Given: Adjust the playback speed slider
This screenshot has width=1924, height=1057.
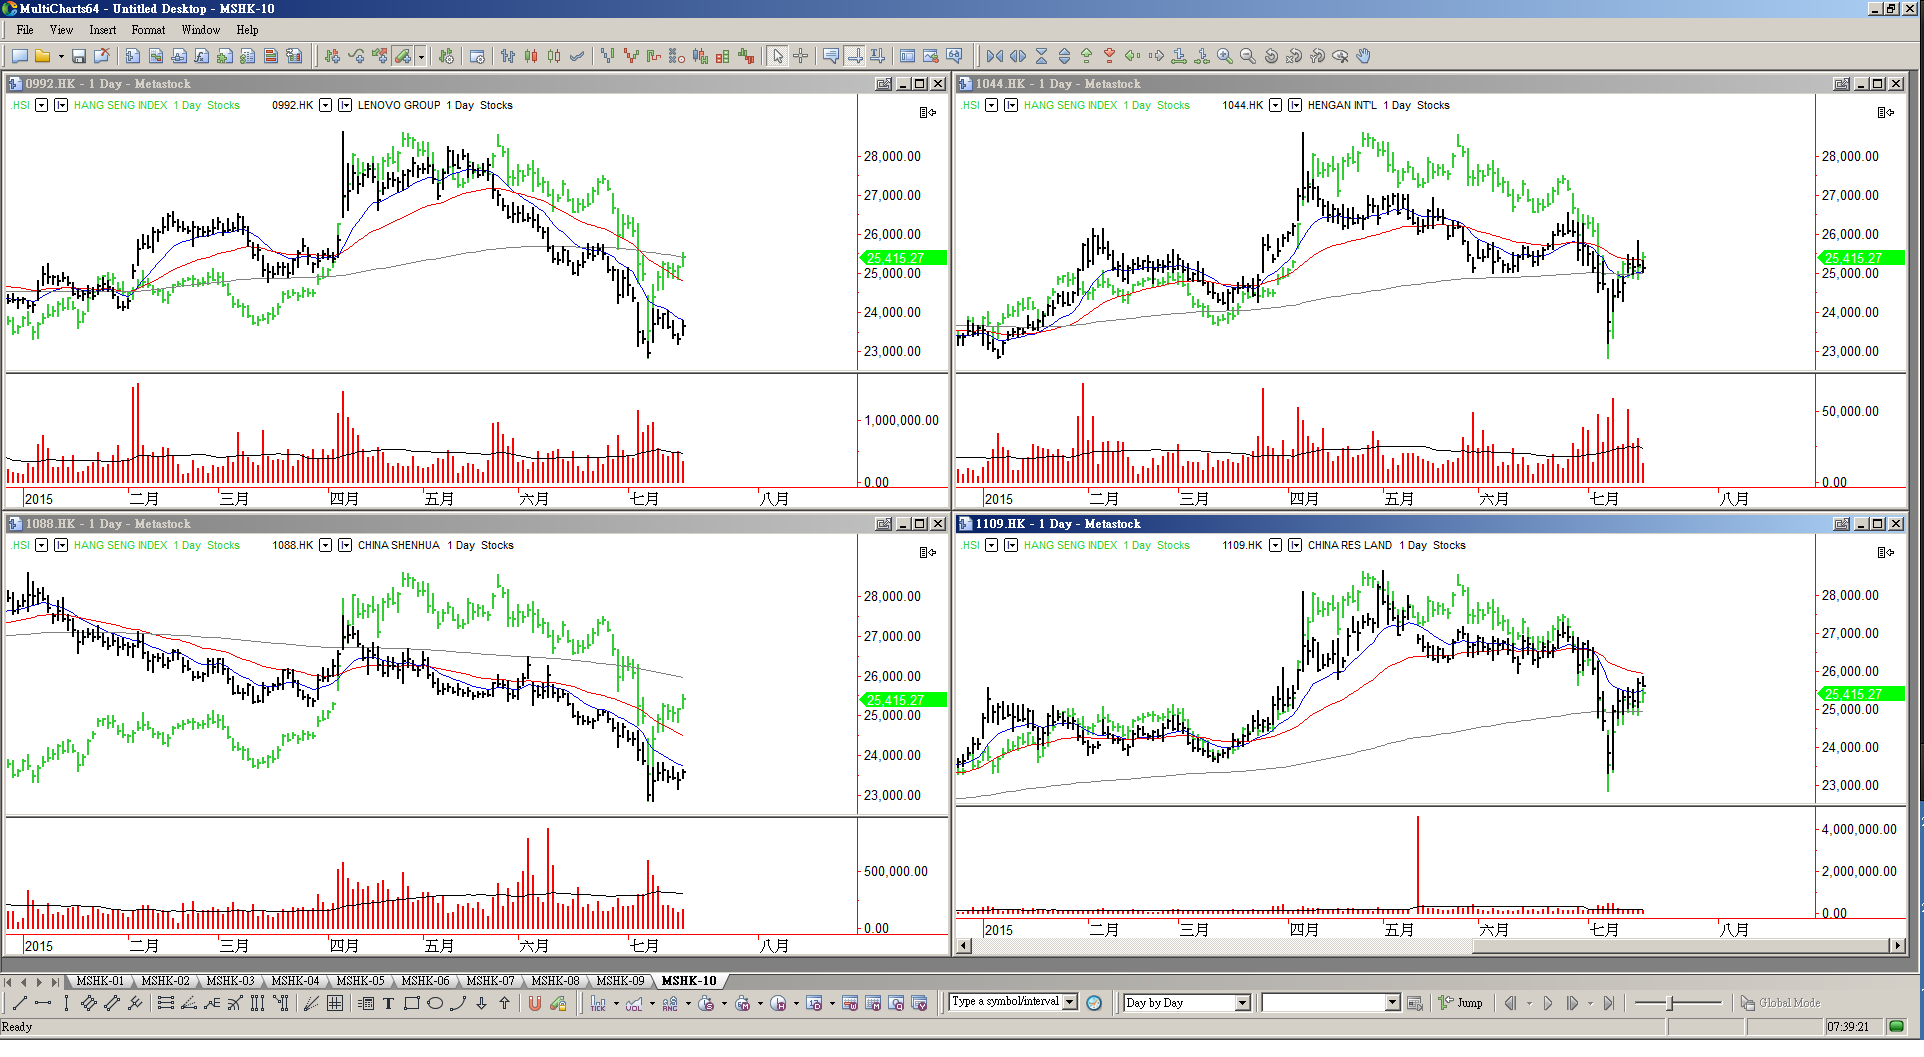Looking at the screenshot, I should [x=1670, y=1003].
